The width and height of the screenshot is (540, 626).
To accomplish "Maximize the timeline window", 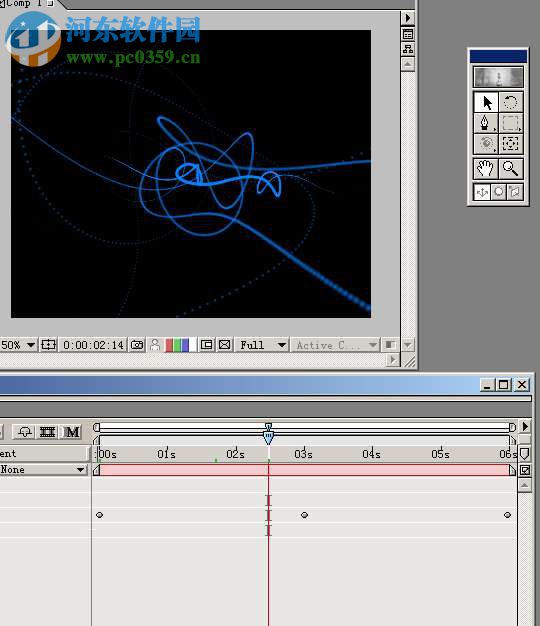I will click(503, 385).
